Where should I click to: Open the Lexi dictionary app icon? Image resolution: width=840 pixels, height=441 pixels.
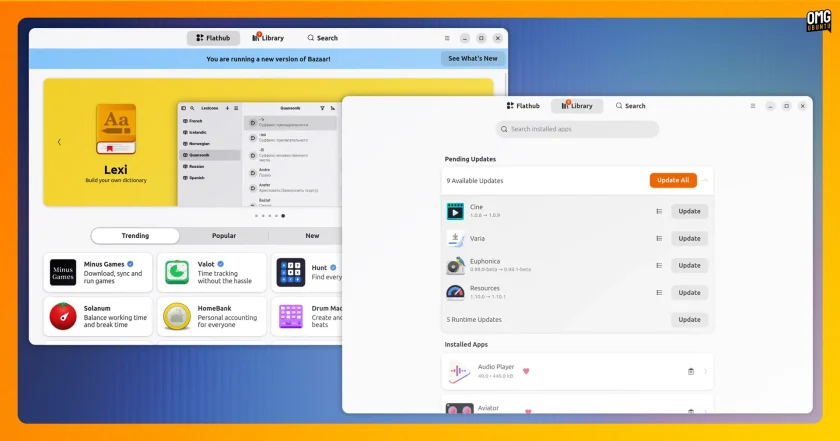116,129
